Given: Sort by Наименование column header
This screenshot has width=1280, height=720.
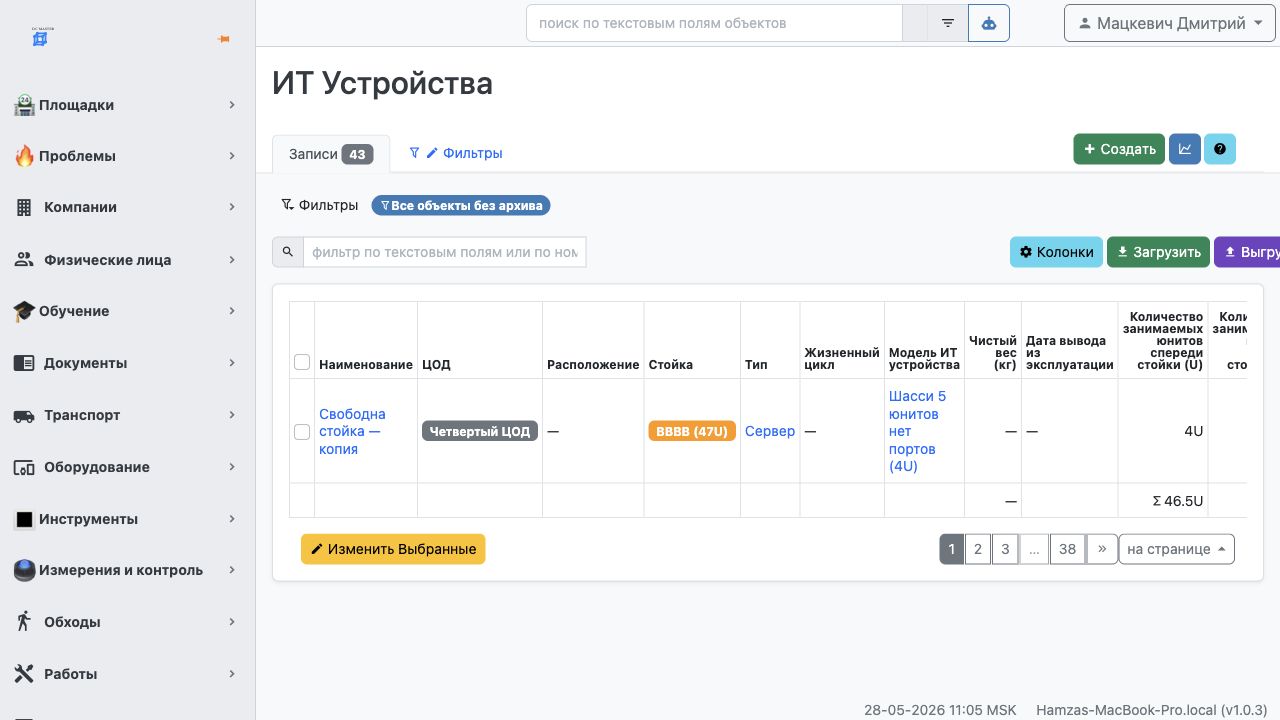Looking at the screenshot, I should 366,364.
